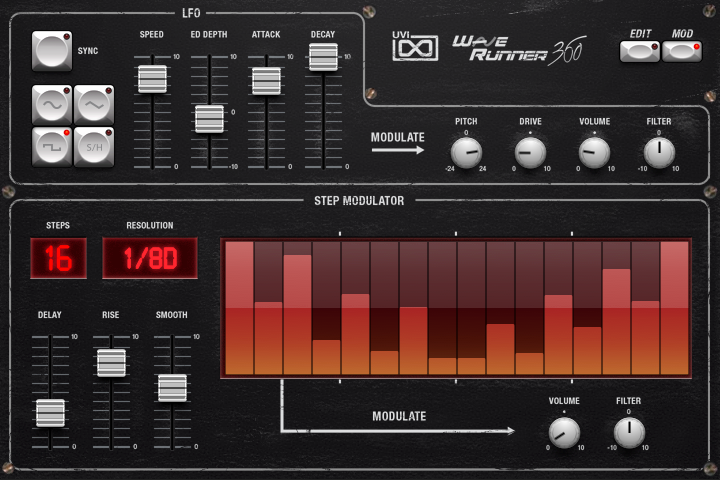Open the Steps count display
The height and width of the screenshot is (480, 720).
[x=58, y=258]
